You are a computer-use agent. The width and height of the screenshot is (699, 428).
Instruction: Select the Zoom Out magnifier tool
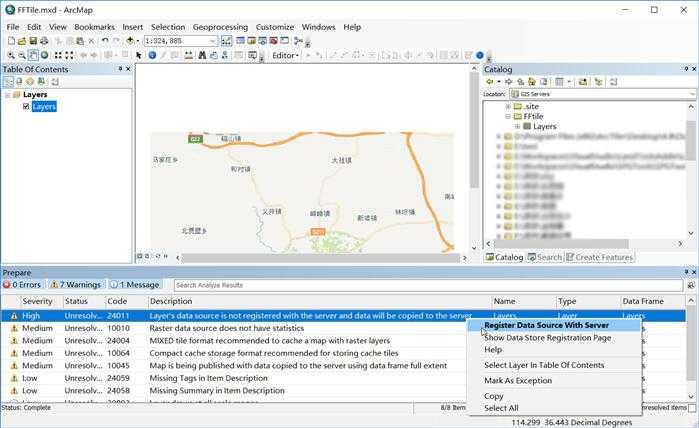pyautogui.click(x=22, y=55)
